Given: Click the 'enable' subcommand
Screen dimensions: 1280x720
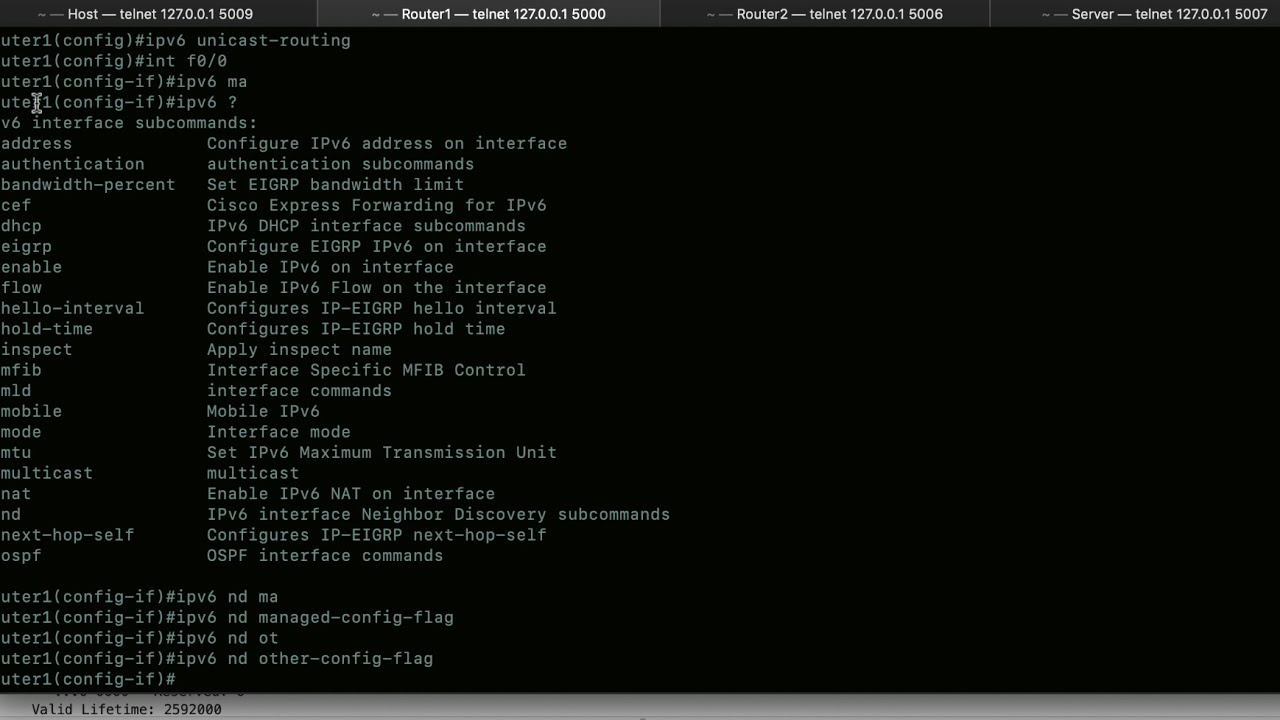Looking at the screenshot, I should click(31, 267).
